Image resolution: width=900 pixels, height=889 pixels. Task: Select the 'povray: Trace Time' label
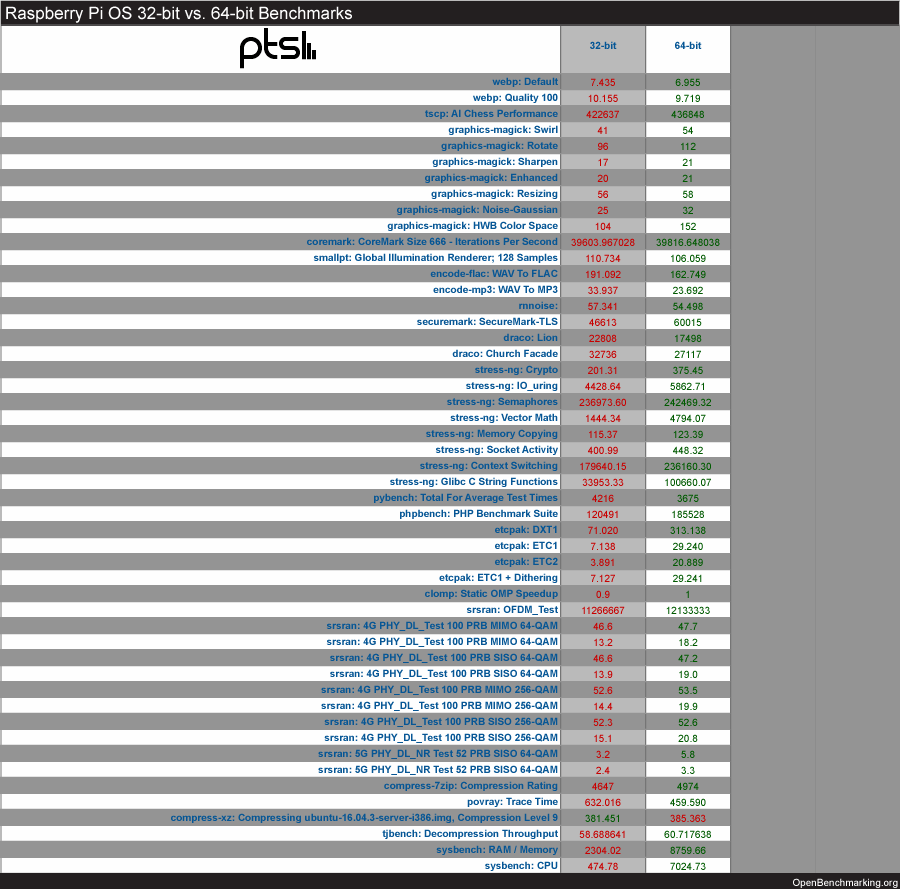(512, 802)
